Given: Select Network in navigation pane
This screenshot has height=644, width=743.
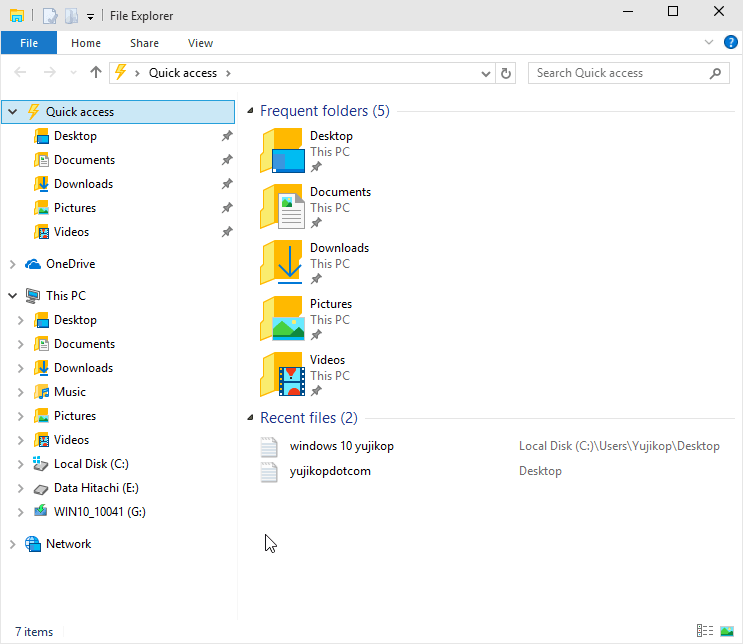Looking at the screenshot, I should pyautogui.click(x=68, y=544).
